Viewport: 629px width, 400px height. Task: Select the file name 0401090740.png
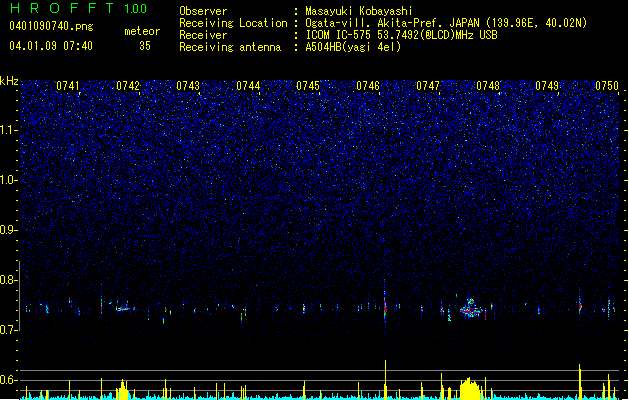click(51, 26)
